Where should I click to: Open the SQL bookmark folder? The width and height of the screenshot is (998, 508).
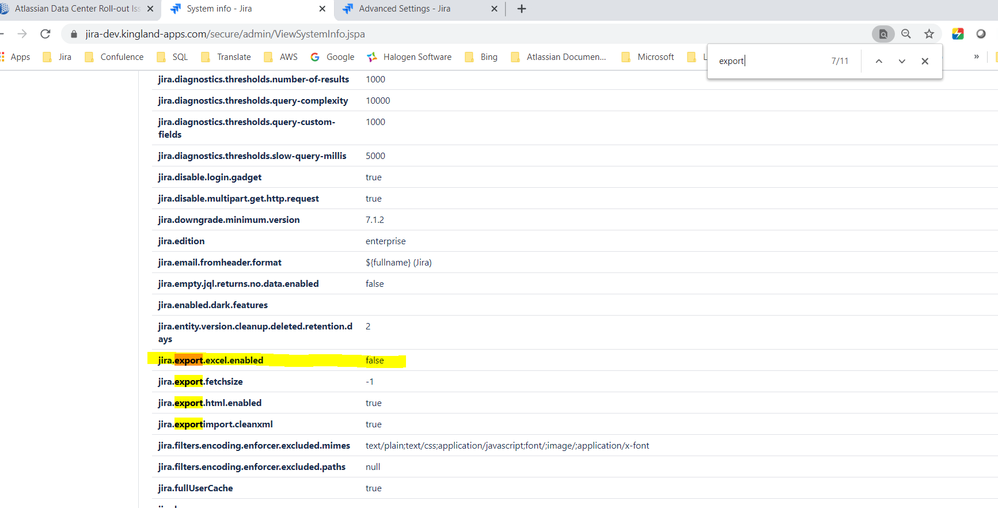pyautogui.click(x=172, y=57)
